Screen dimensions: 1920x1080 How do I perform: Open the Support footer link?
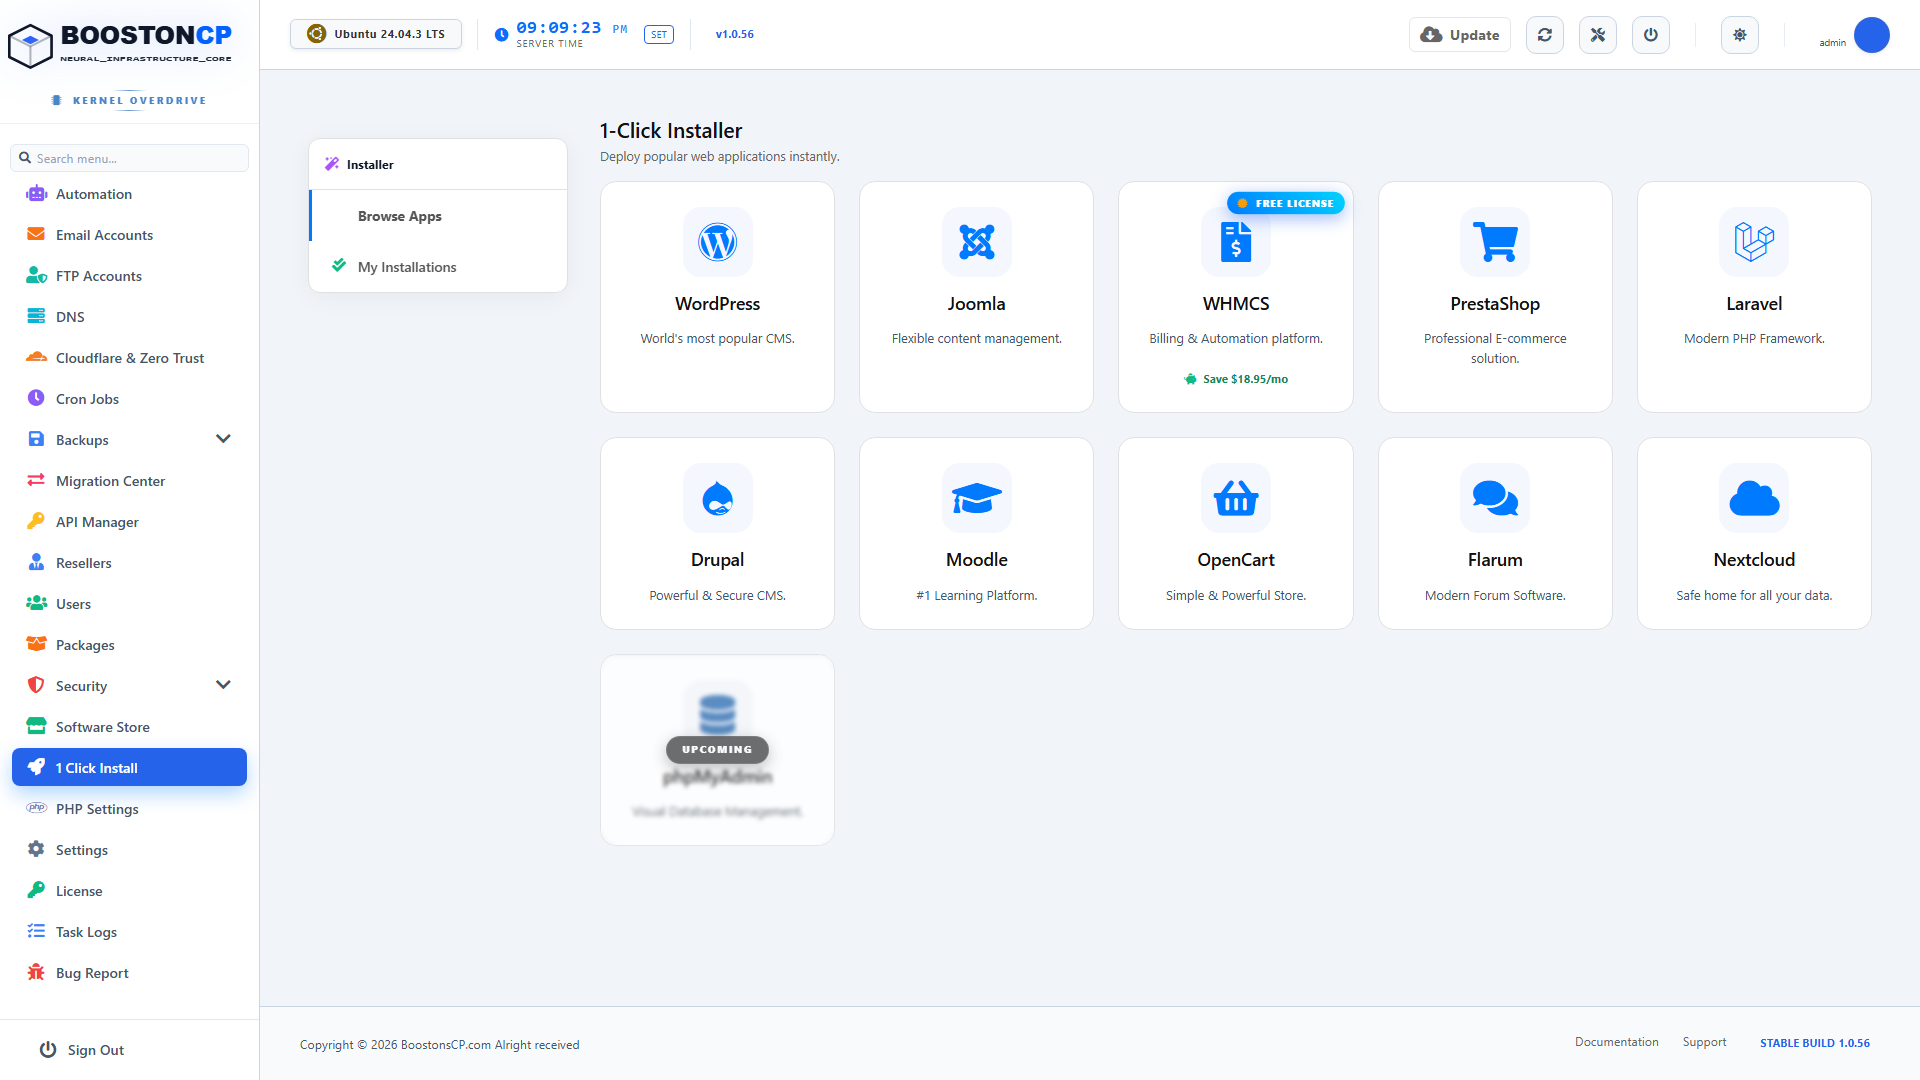pos(1704,1042)
